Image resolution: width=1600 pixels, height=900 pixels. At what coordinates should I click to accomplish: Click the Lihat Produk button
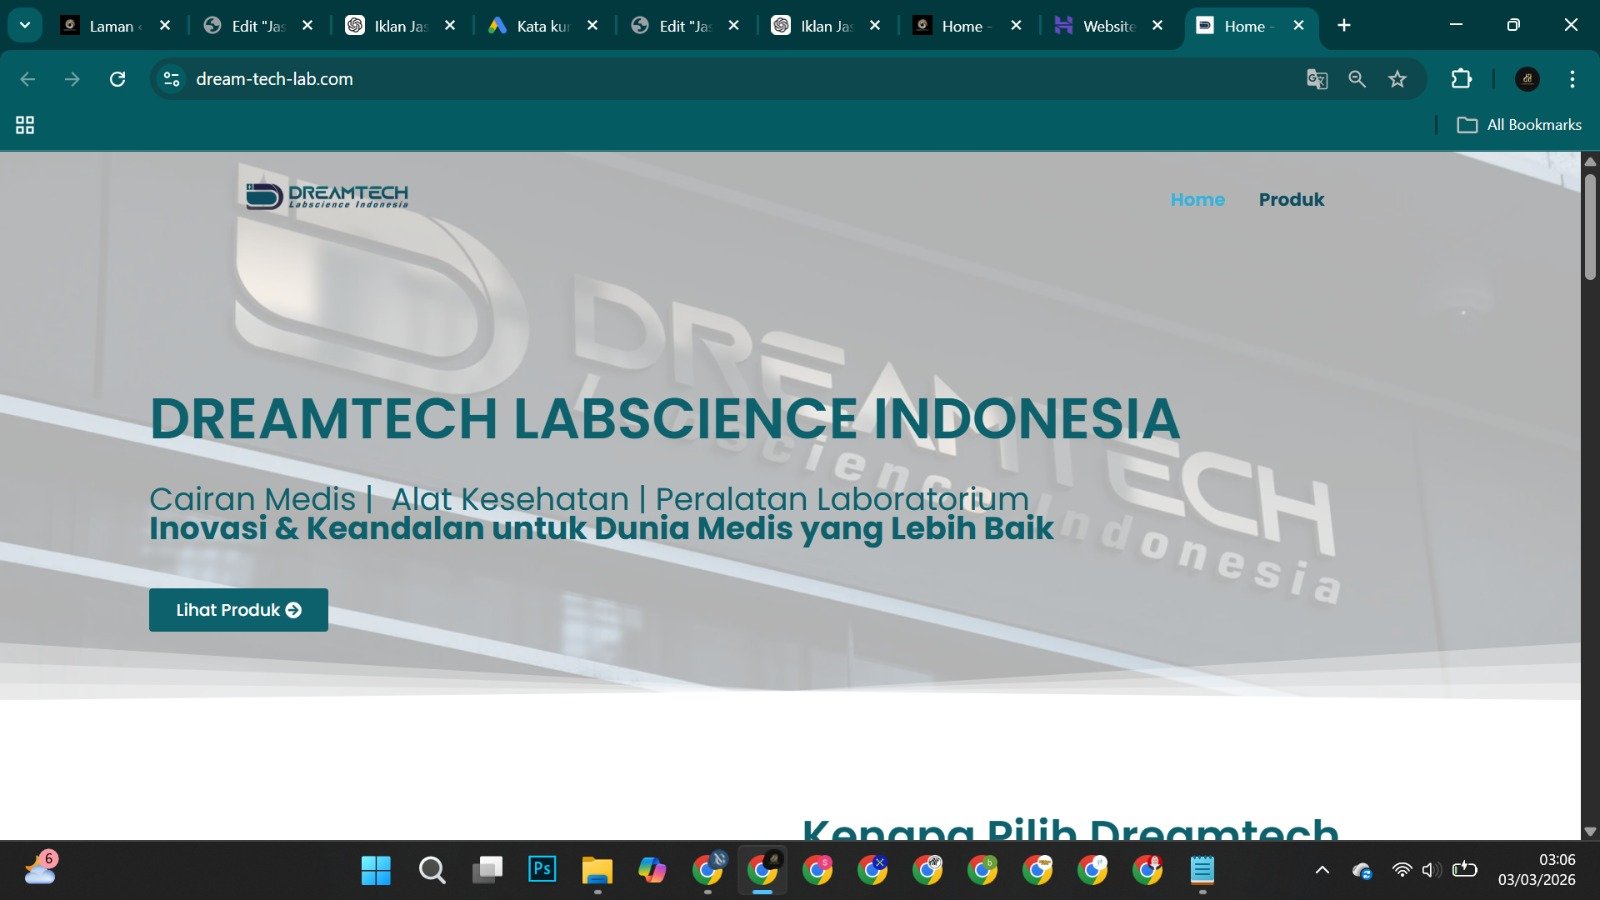click(238, 610)
